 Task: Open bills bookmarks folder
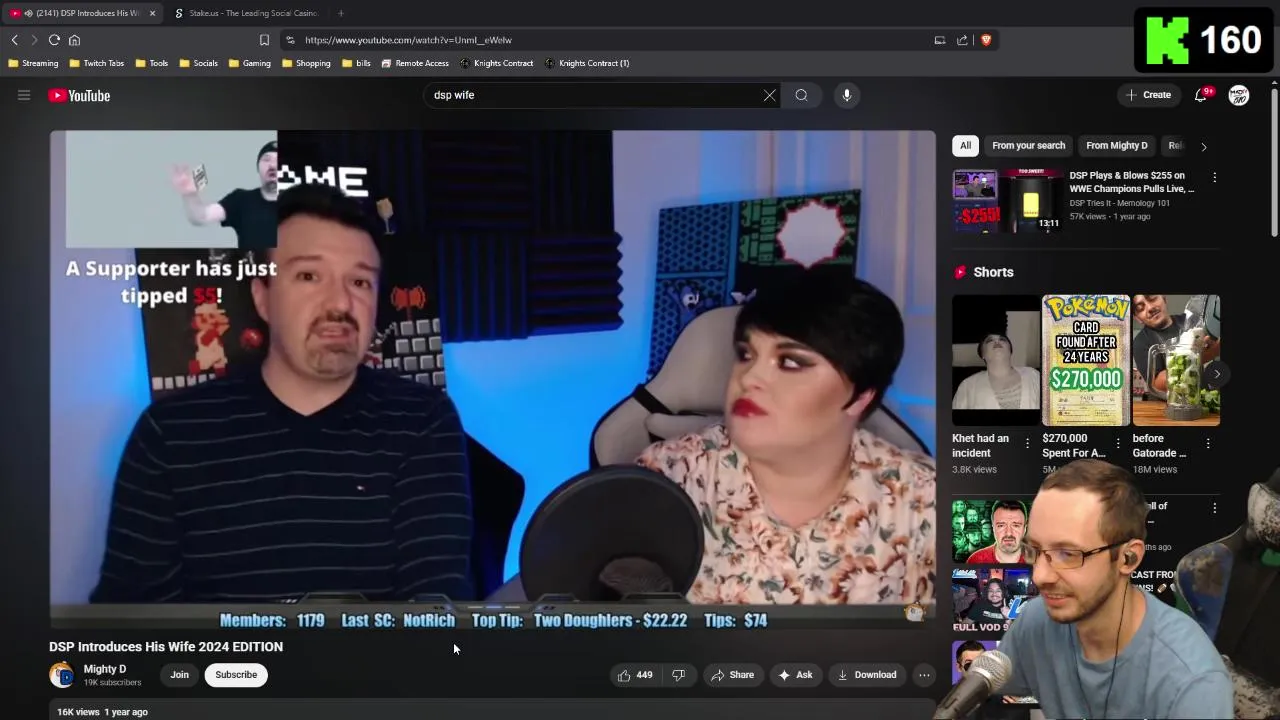click(356, 63)
